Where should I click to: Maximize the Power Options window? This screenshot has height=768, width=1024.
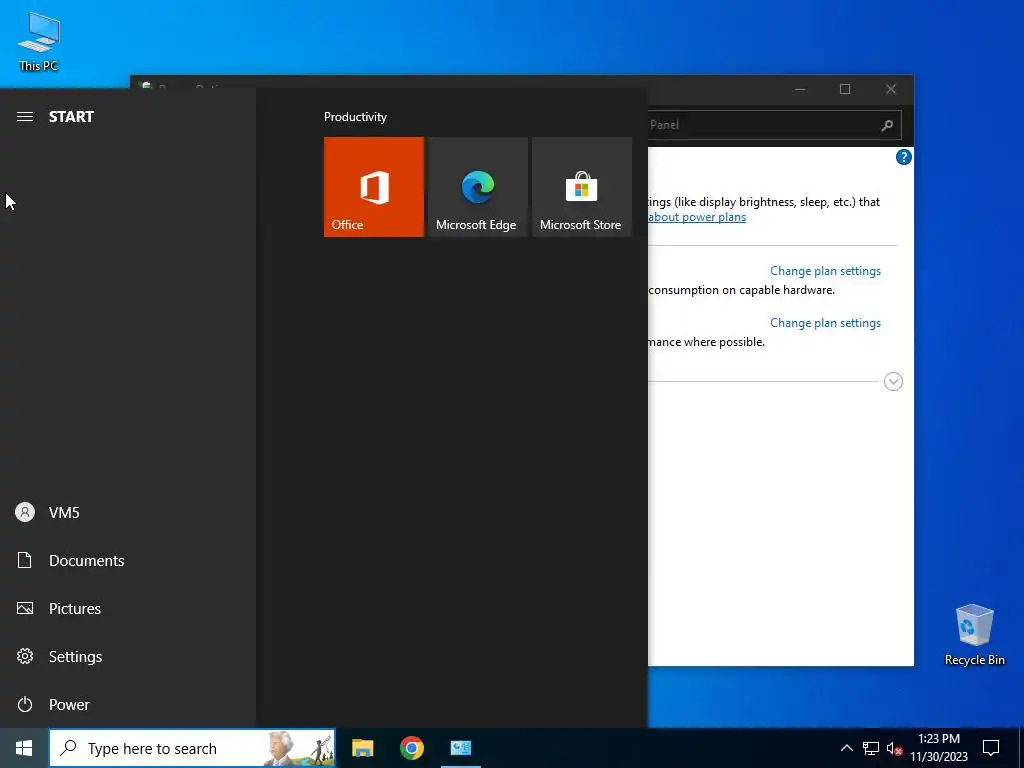point(845,89)
